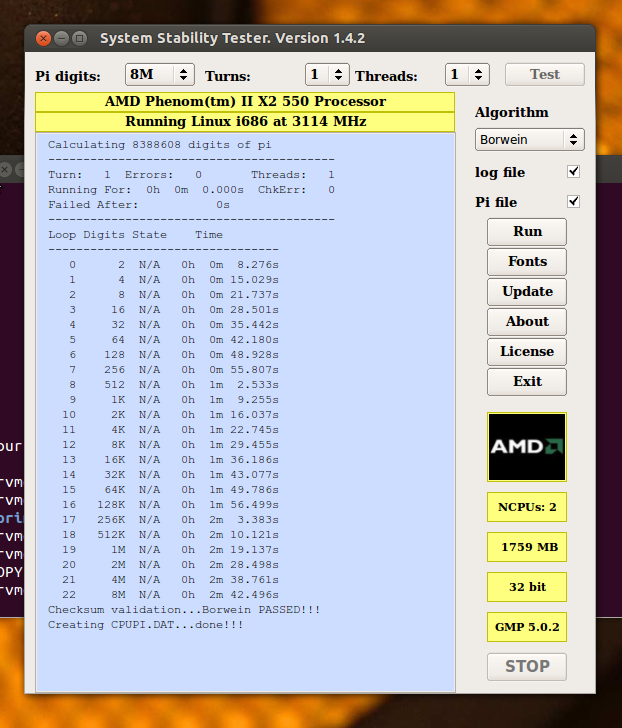This screenshot has width=622, height=728.
Task: Click the NCPUs: 2 info box
Action: pyautogui.click(x=527, y=507)
